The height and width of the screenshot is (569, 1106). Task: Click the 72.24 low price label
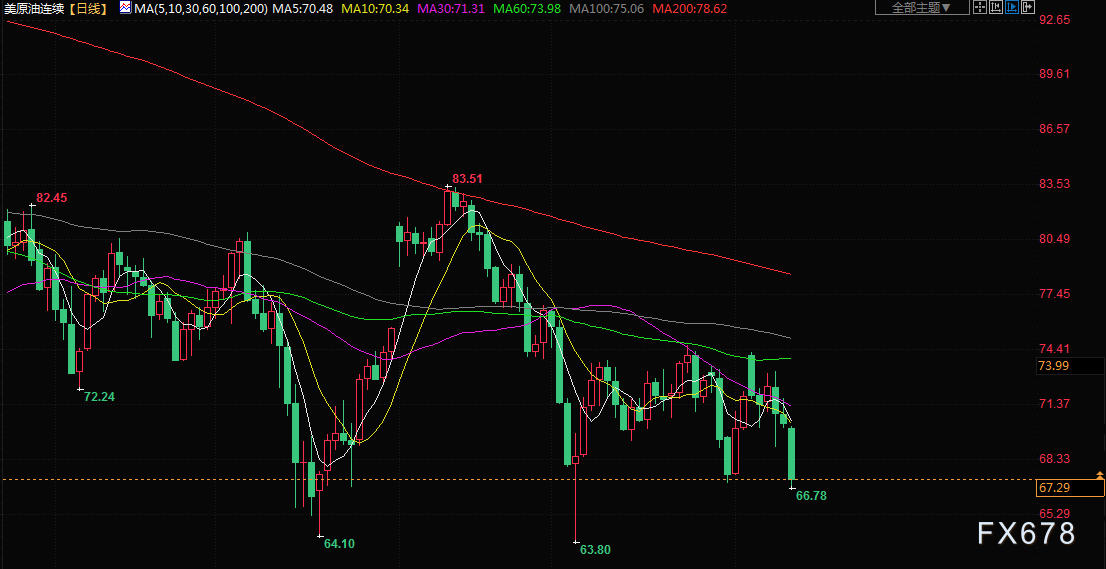tap(99, 396)
